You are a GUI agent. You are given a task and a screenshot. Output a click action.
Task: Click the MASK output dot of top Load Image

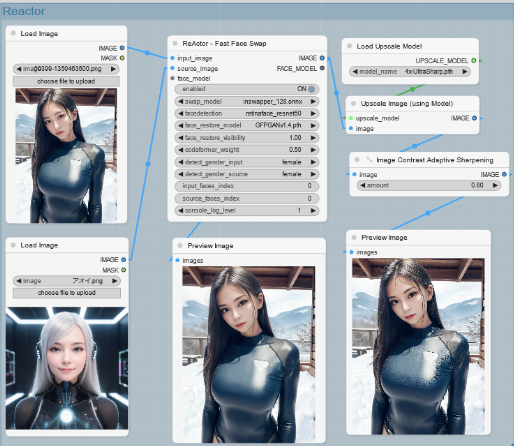coord(122,58)
